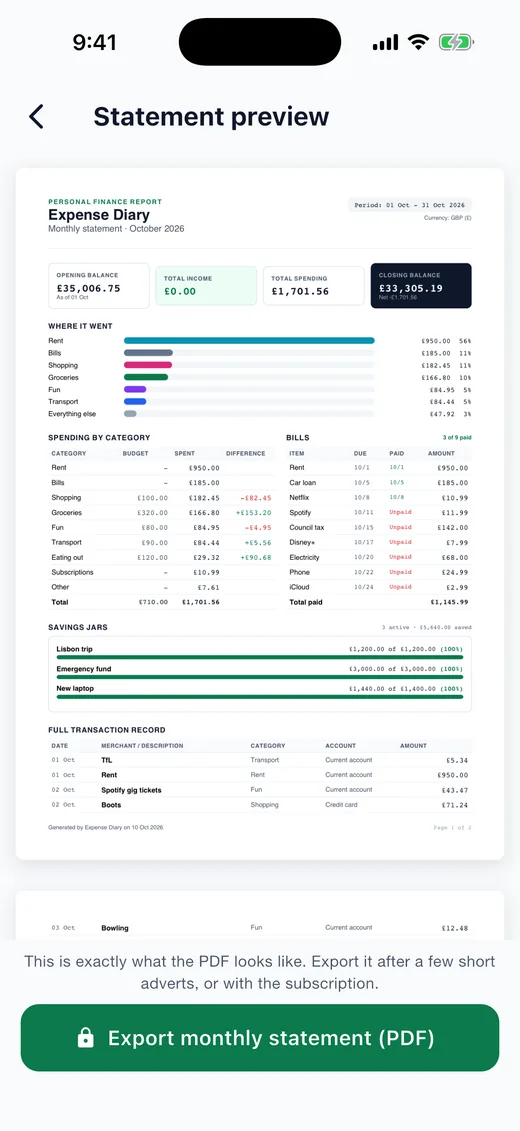Tap the green charging battery icon

[456, 43]
